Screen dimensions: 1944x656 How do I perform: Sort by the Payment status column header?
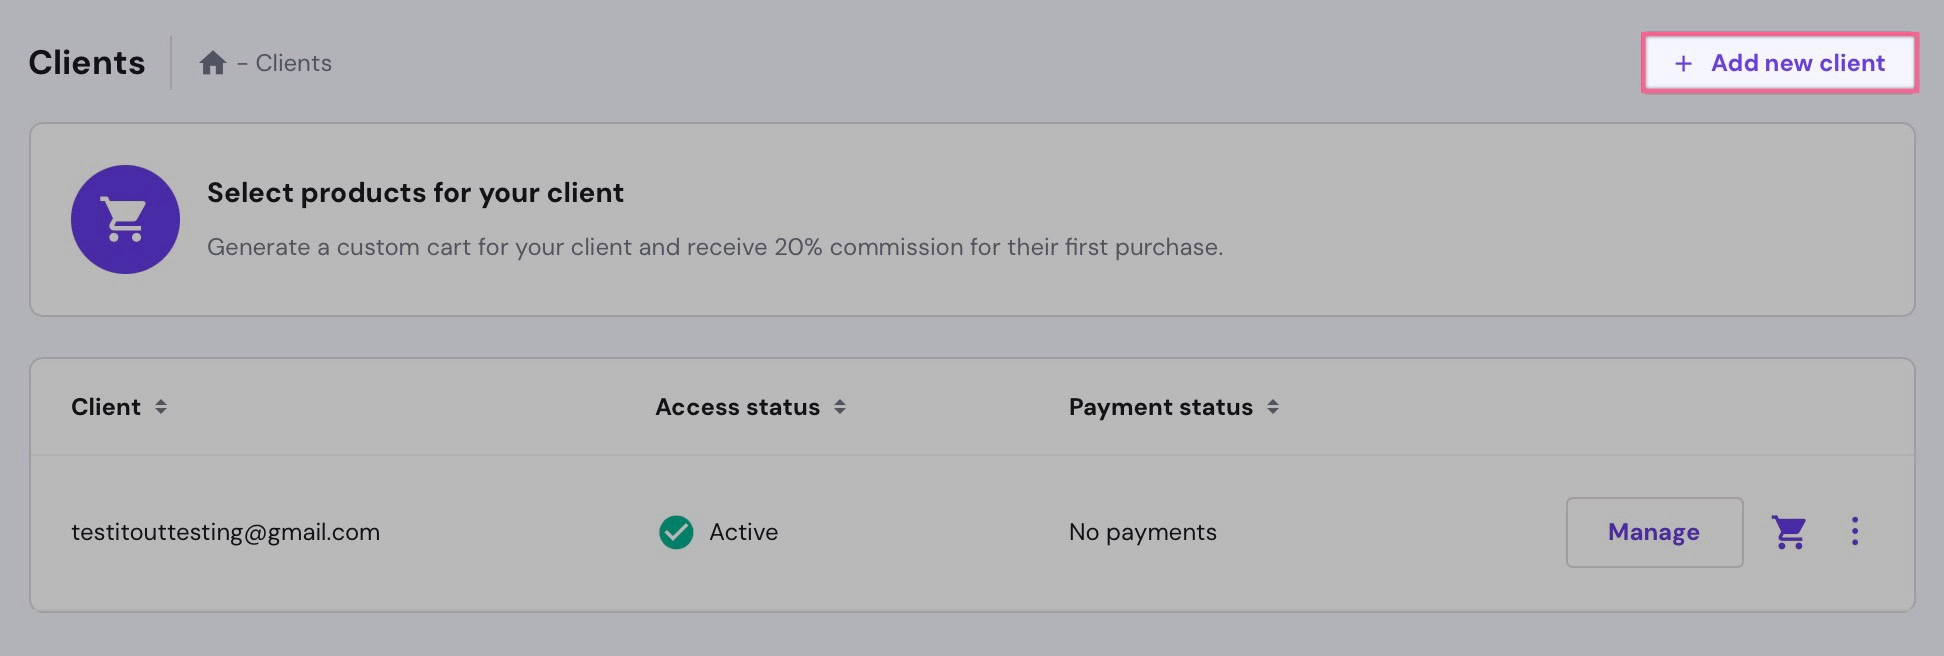point(1160,407)
